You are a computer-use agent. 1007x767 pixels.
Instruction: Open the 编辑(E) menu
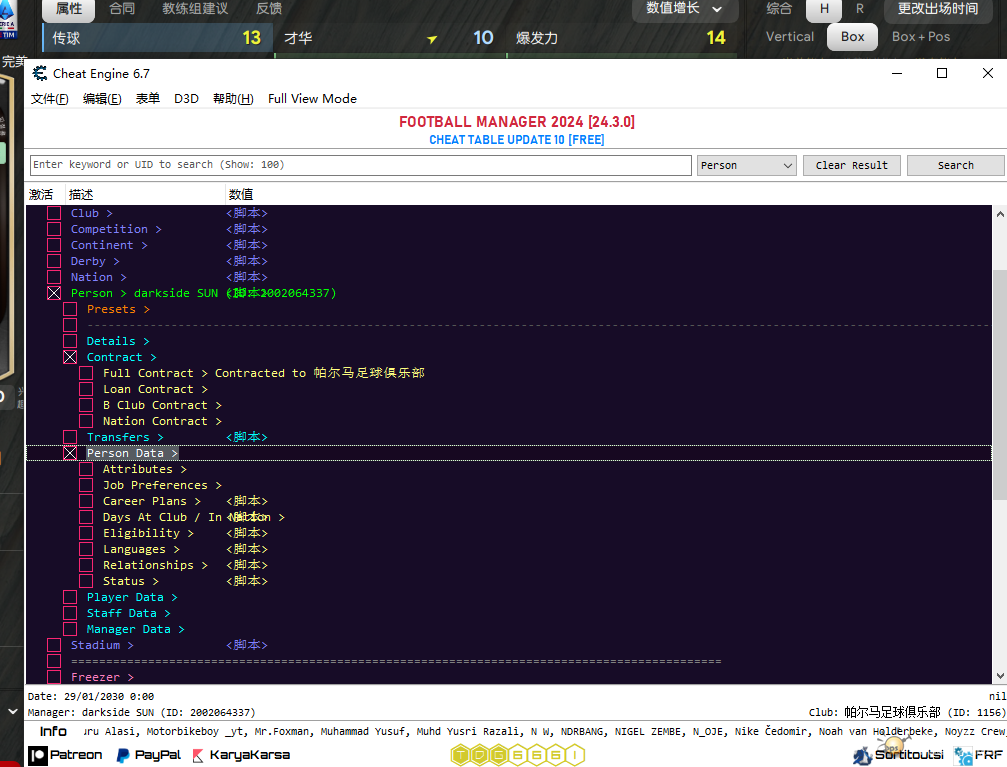click(x=102, y=99)
